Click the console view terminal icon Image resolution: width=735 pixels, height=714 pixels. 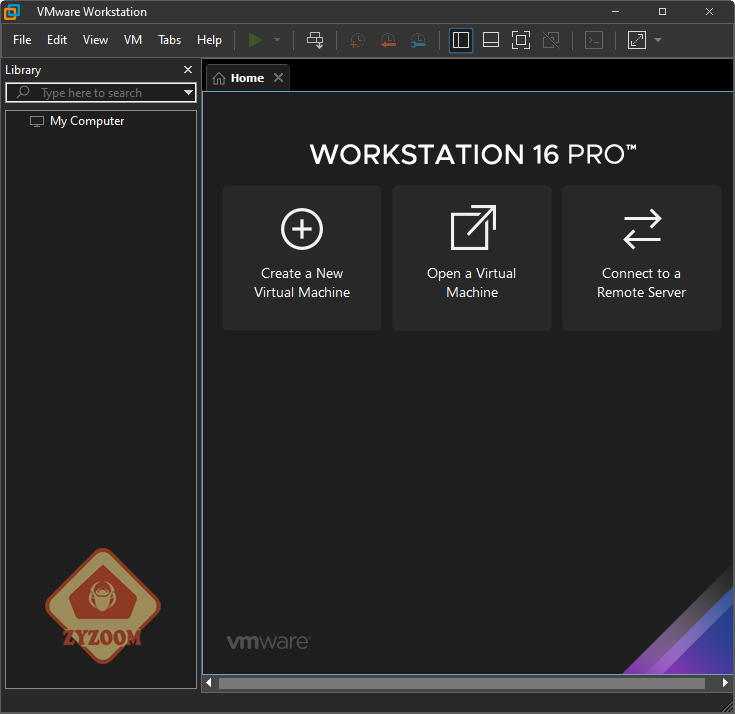[x=594, y=40]
